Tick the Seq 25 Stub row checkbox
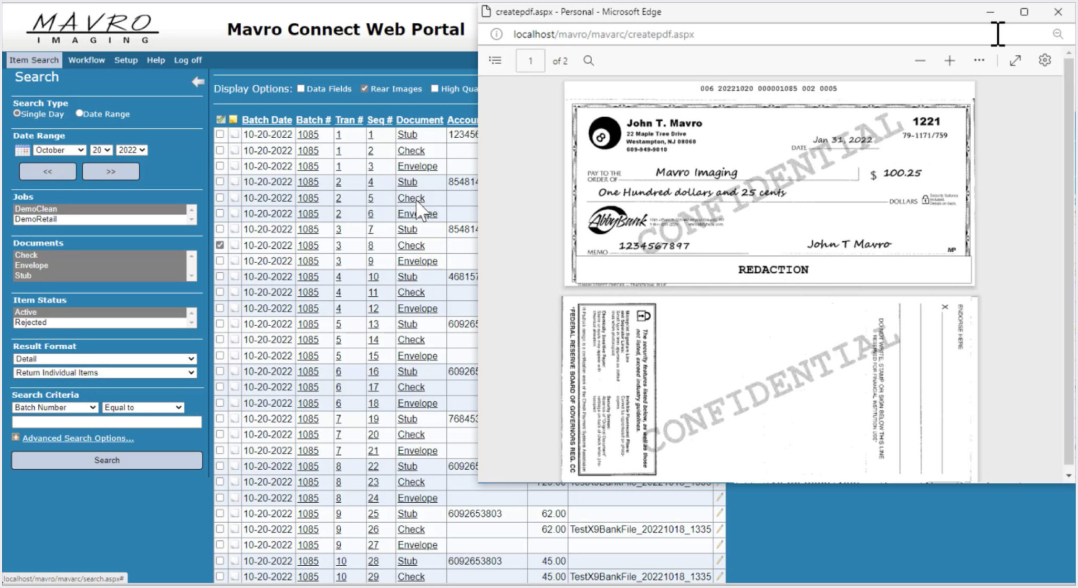 click(x=220, y=514)
